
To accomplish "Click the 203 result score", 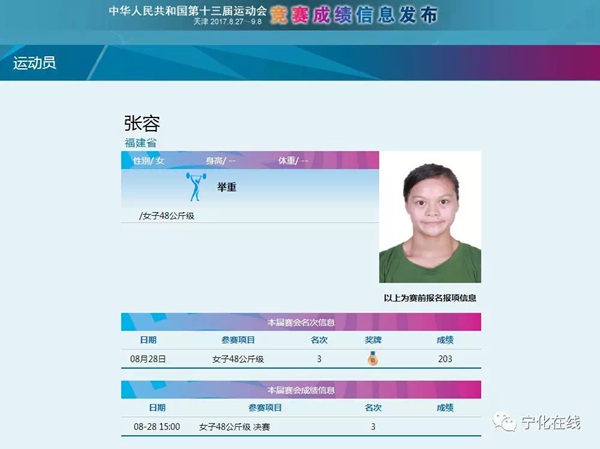I will (x=445, y=358).
